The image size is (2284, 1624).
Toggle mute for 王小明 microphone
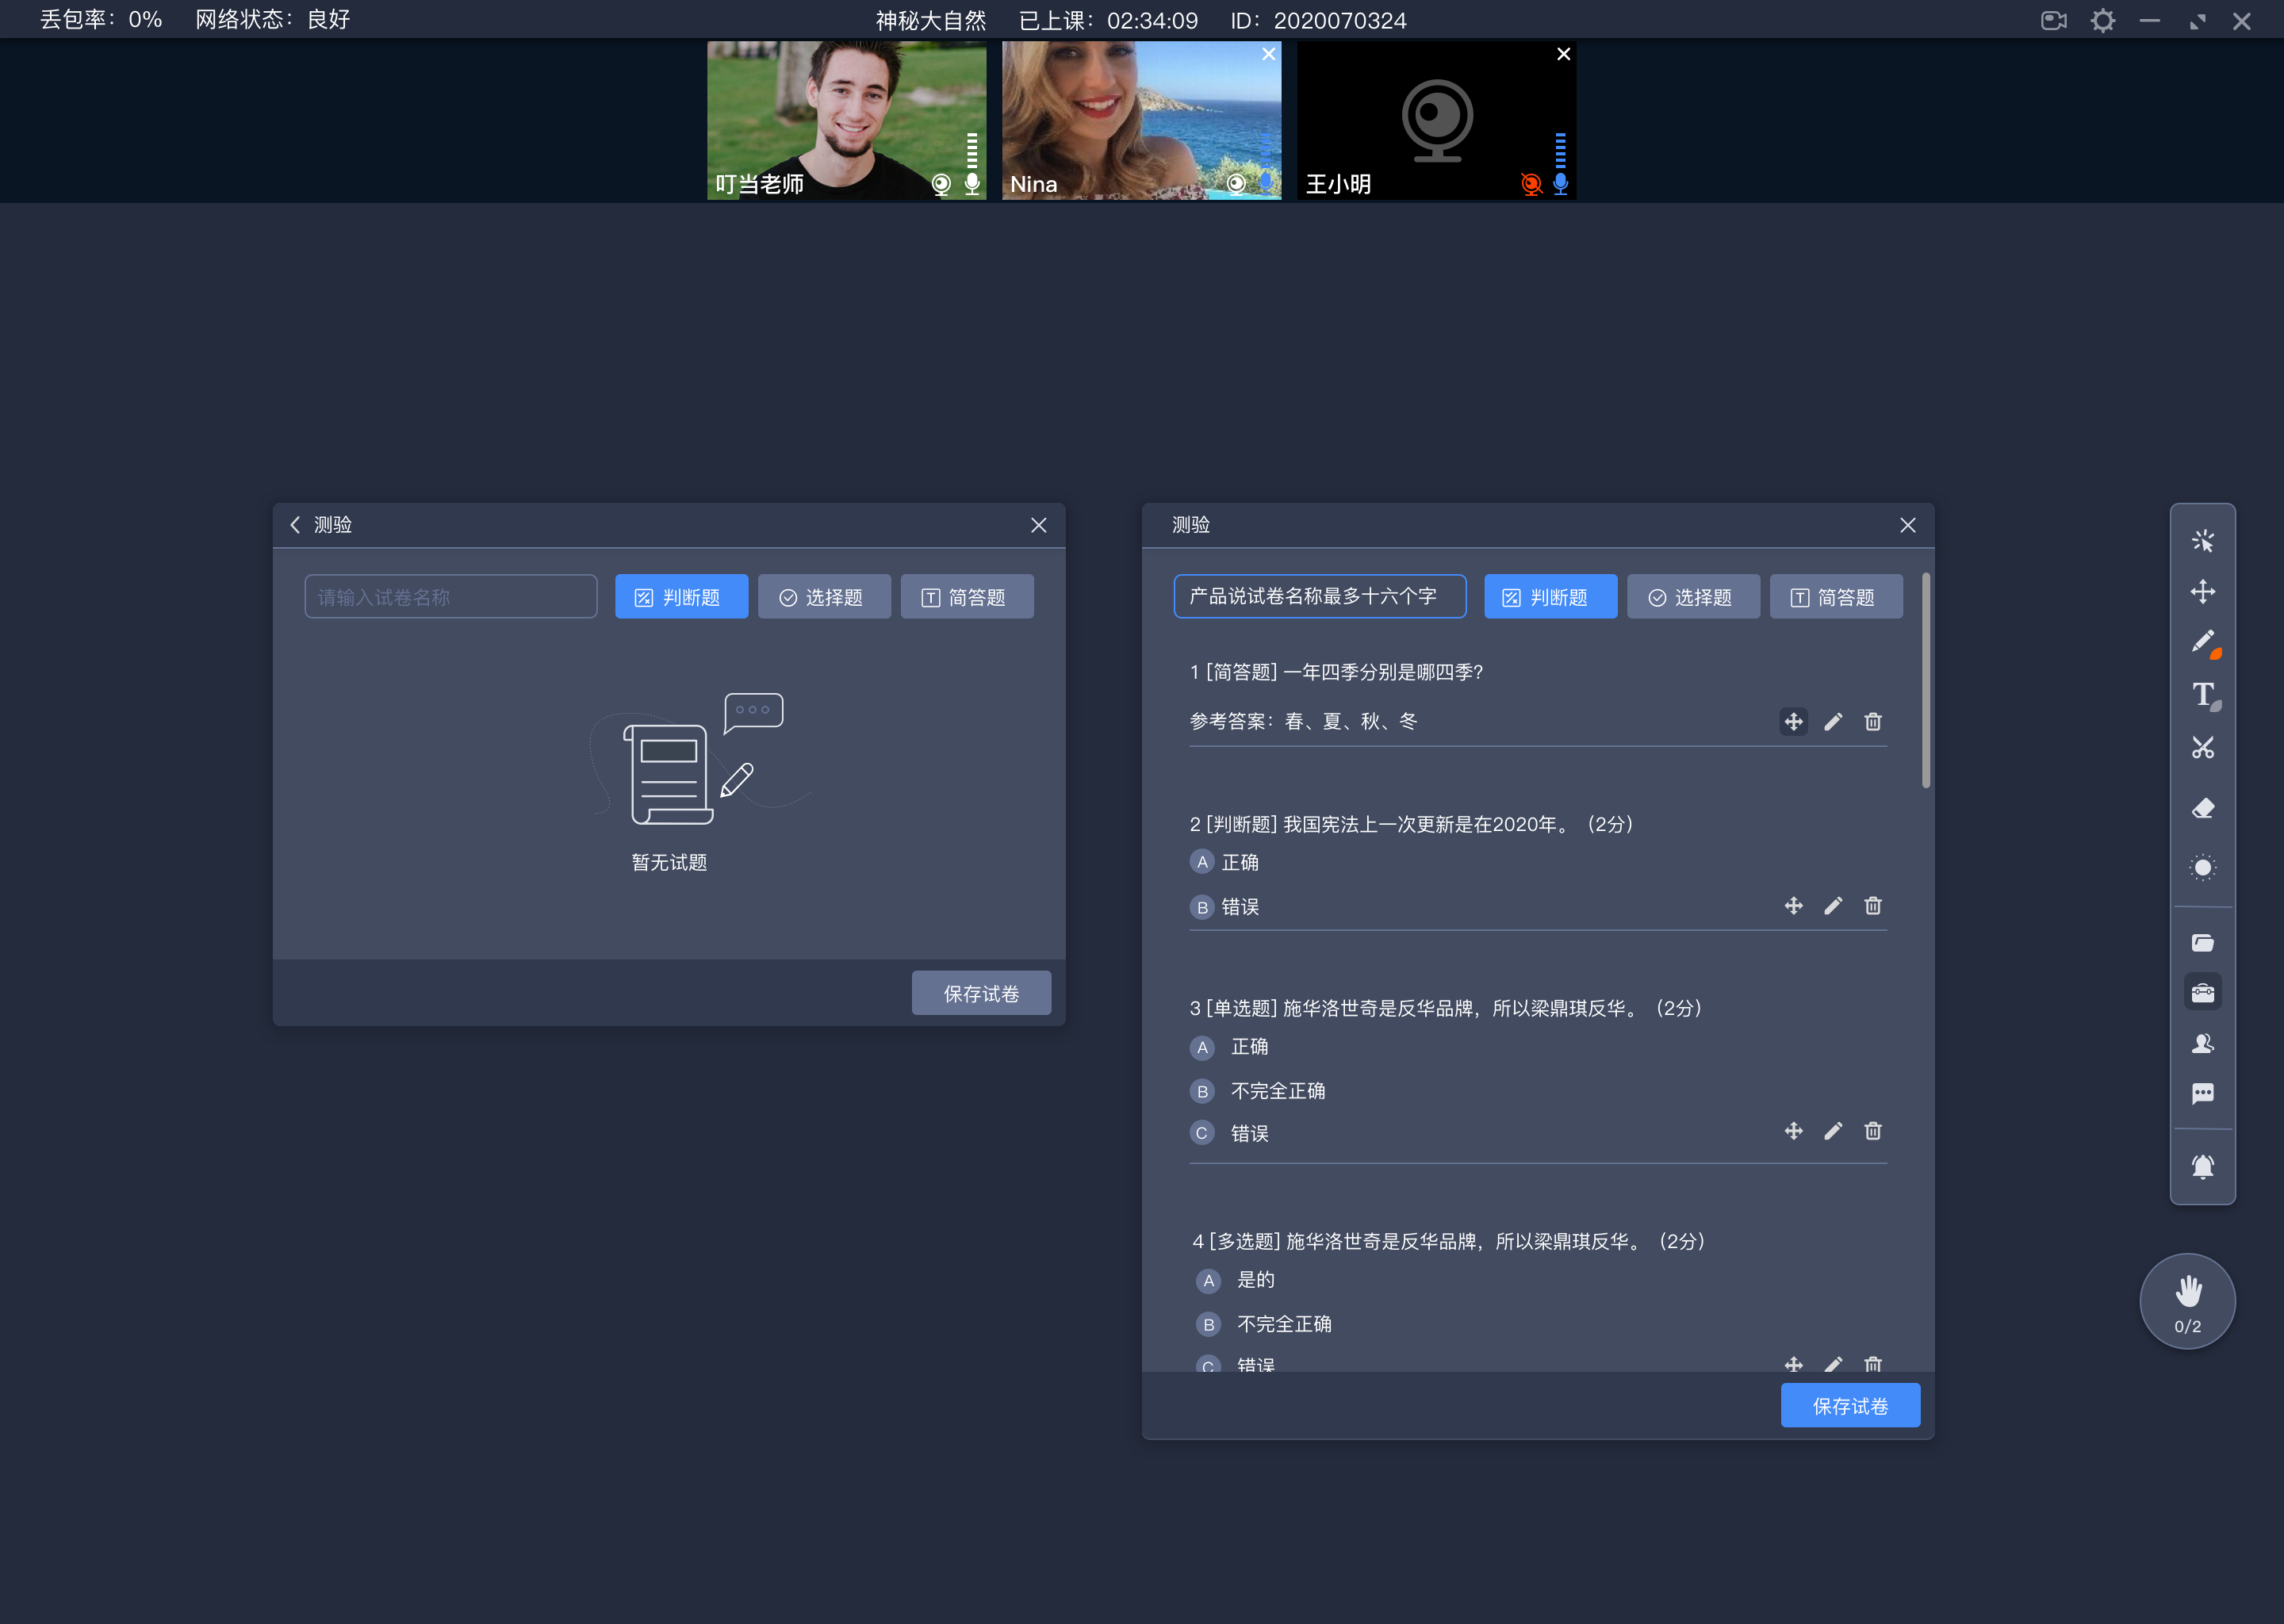[x=1555, y=185]
